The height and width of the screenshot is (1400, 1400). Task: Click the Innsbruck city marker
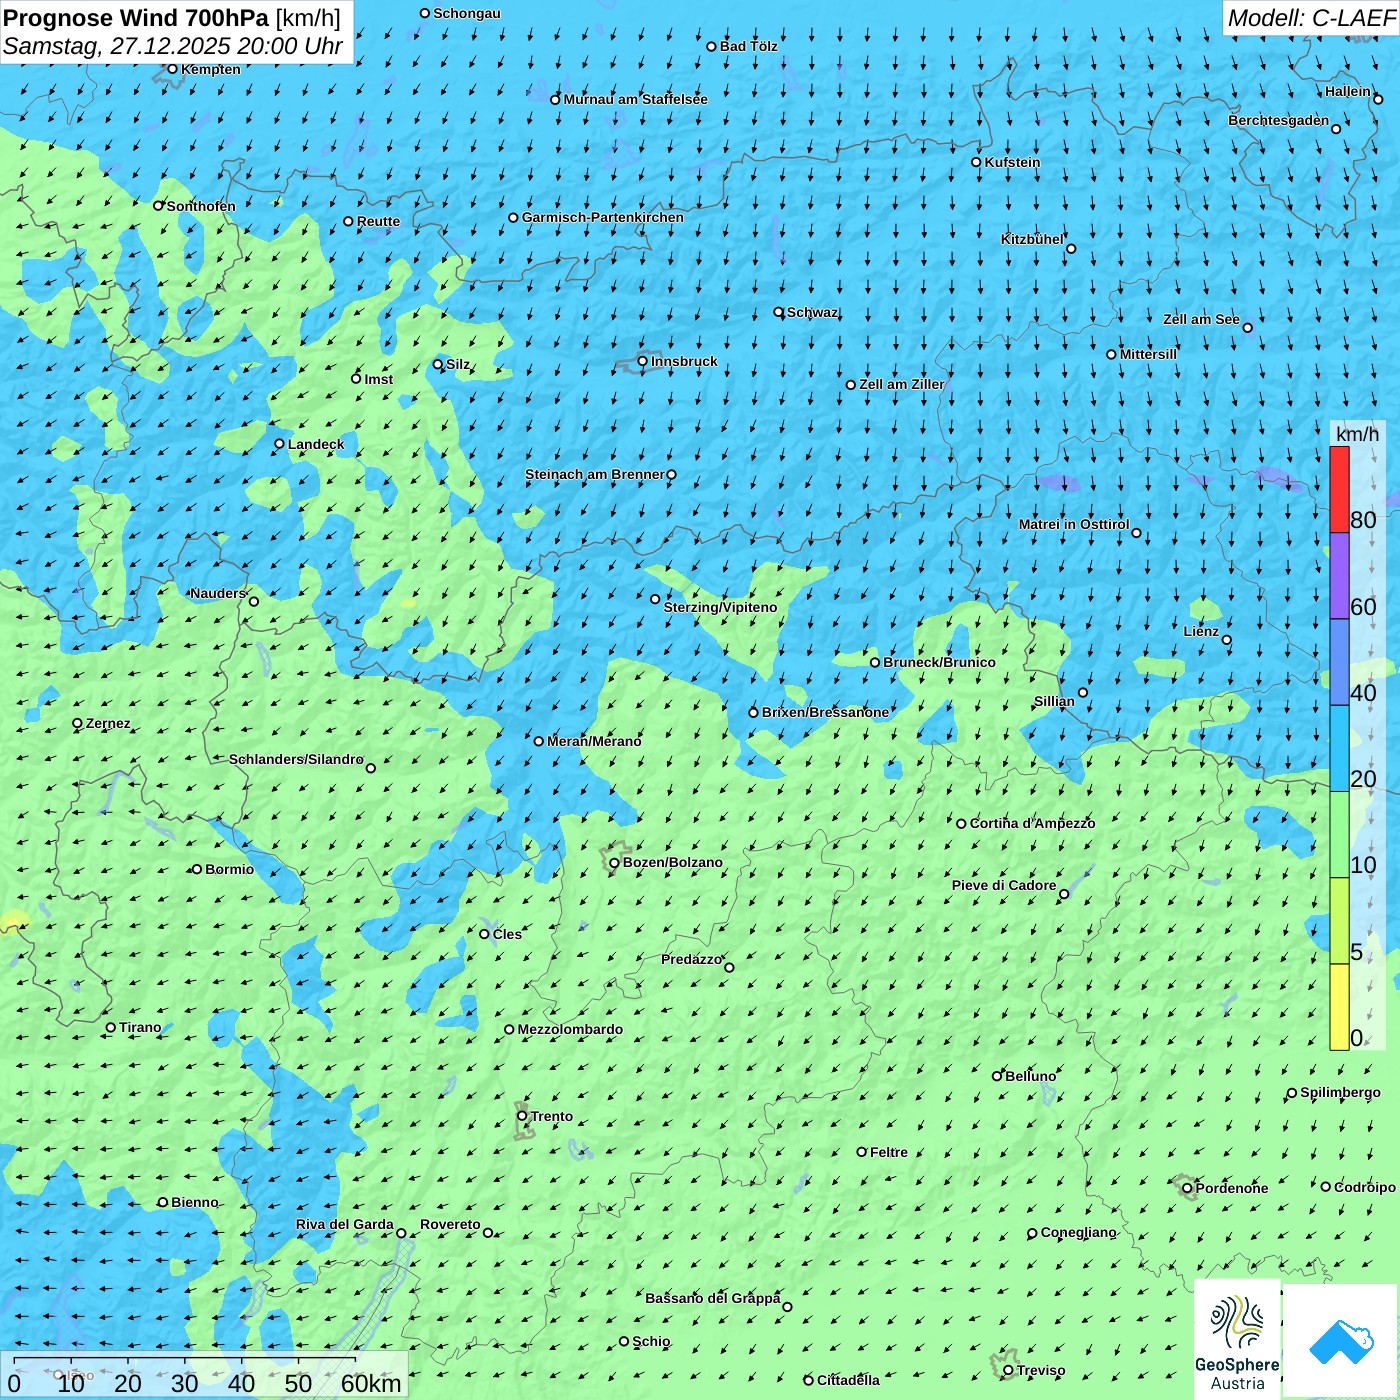(x=643, y=361)
